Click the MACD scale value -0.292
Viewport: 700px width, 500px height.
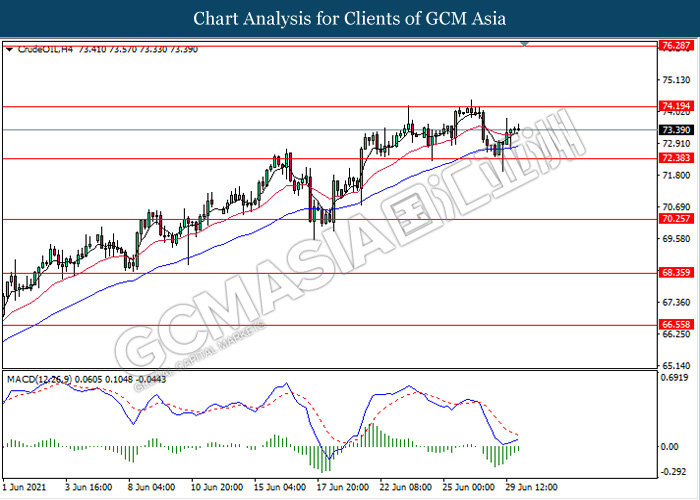(673, 472)
